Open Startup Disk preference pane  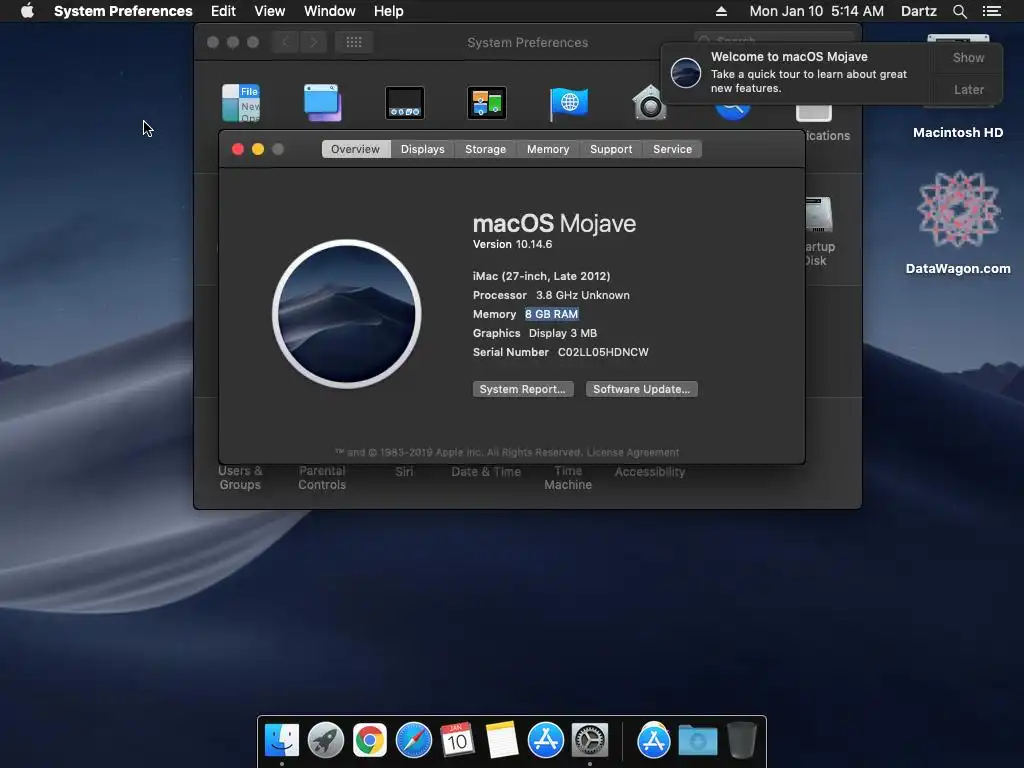819,231
